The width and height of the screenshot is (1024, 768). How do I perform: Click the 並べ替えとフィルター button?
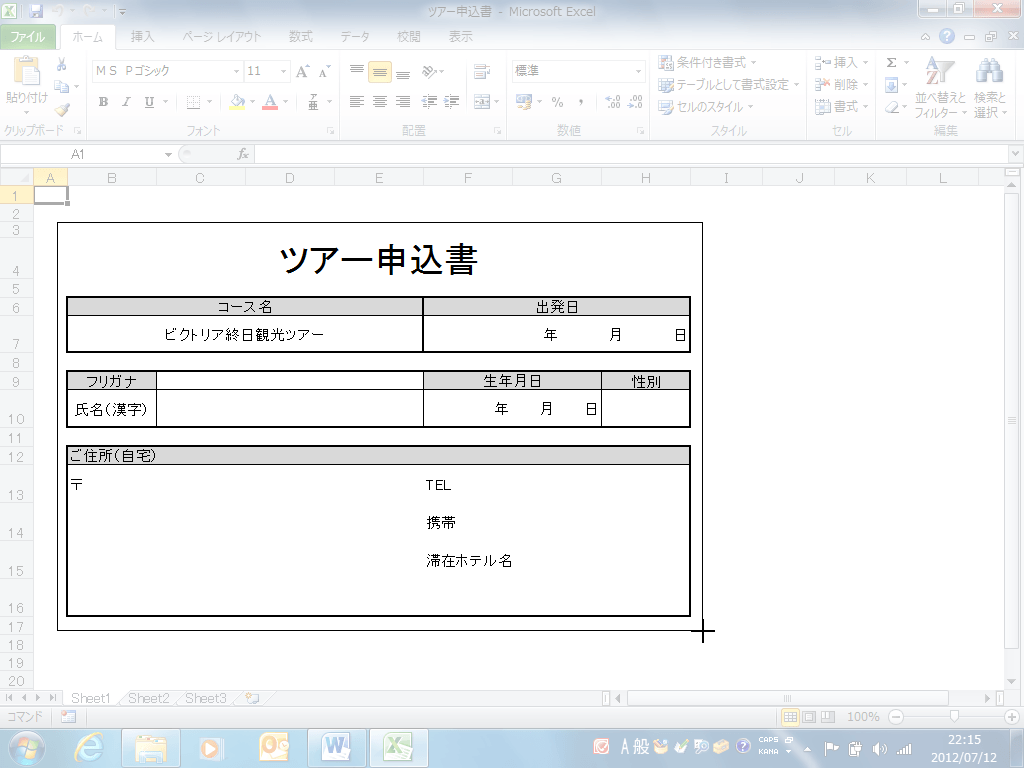(x=939, y=90)
